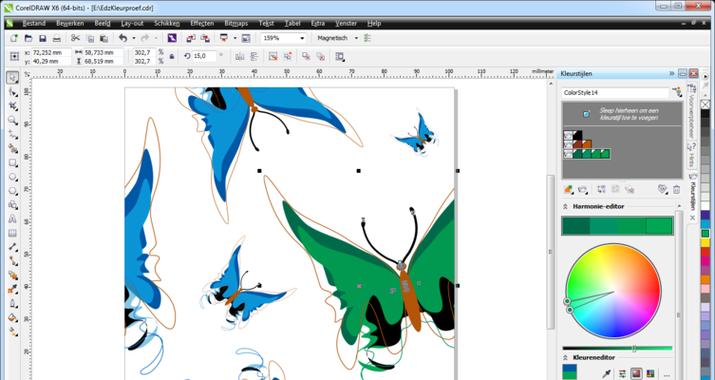
Task: Select the Basic Shapes tool
Action: click(x=13, y=205)
